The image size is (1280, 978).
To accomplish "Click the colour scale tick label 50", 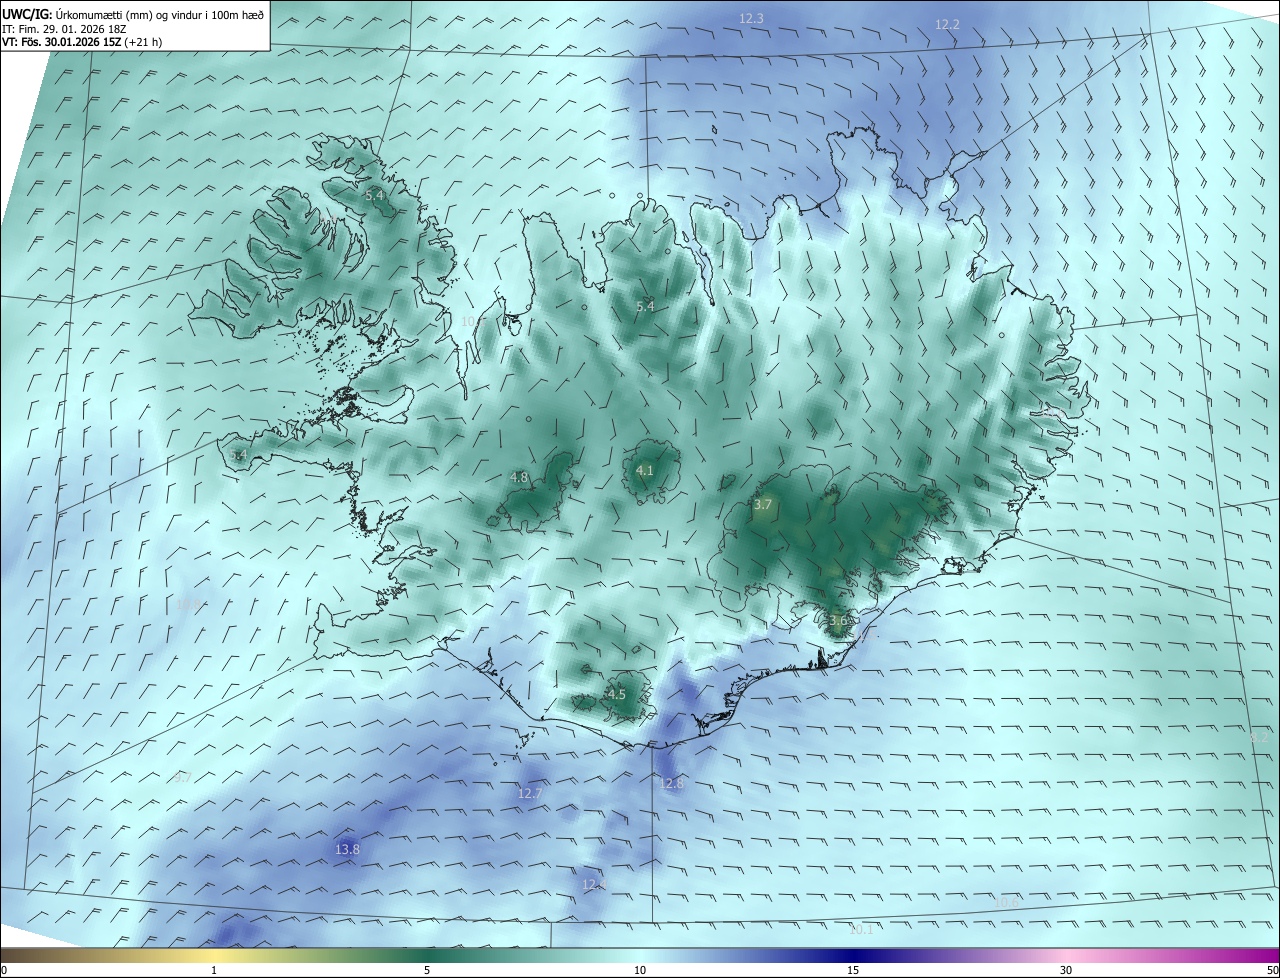I will pos(1272,971).
